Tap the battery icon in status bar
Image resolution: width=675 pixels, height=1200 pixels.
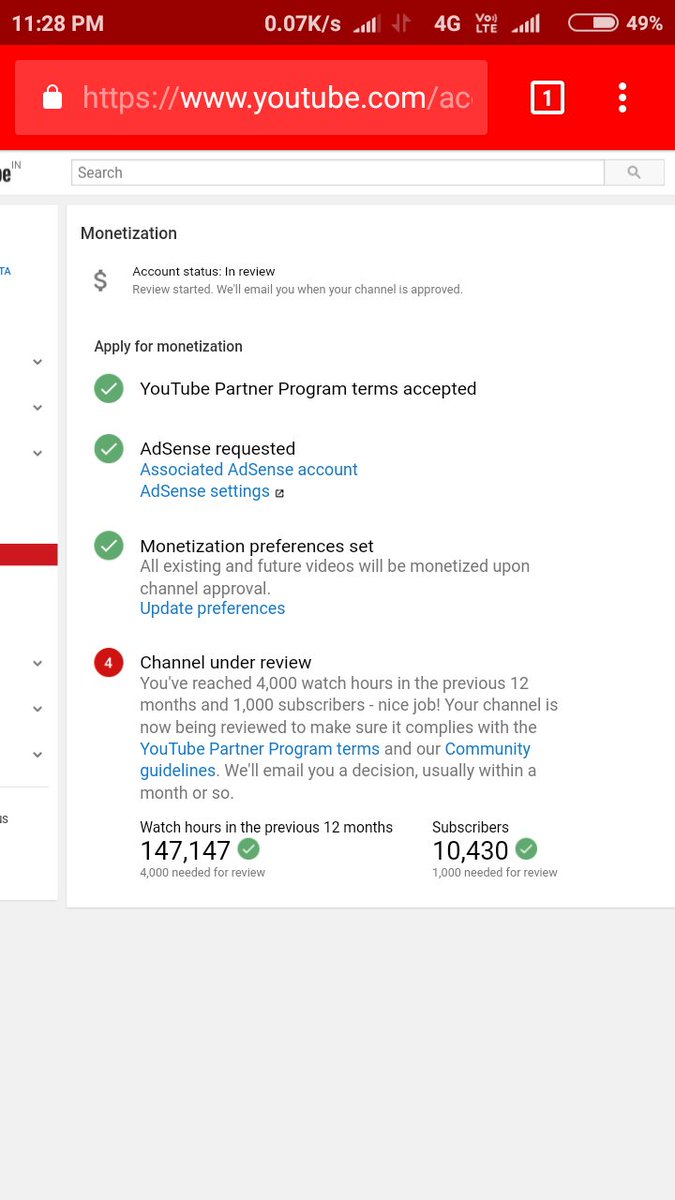pos(593,22)
